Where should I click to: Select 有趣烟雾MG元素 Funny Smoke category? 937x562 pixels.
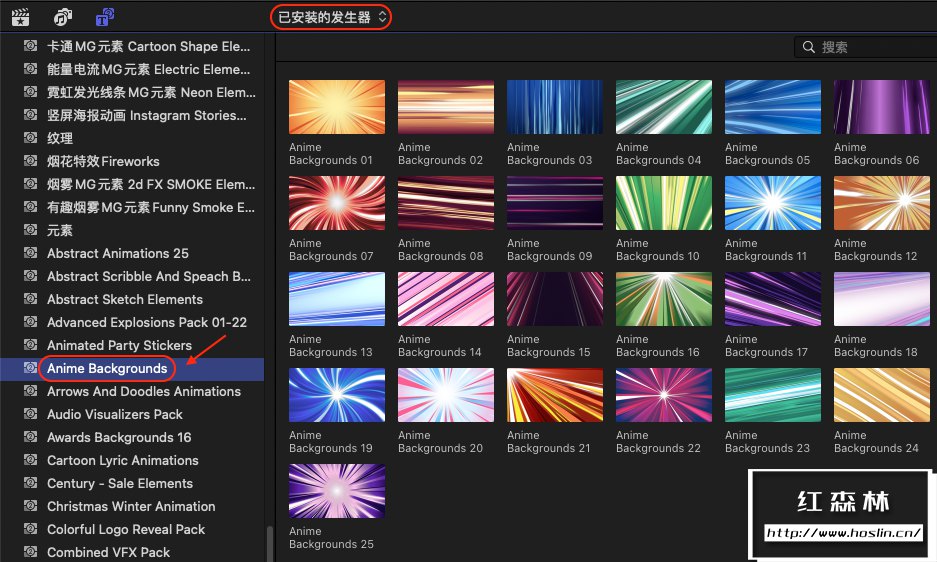tap(132, 207)
